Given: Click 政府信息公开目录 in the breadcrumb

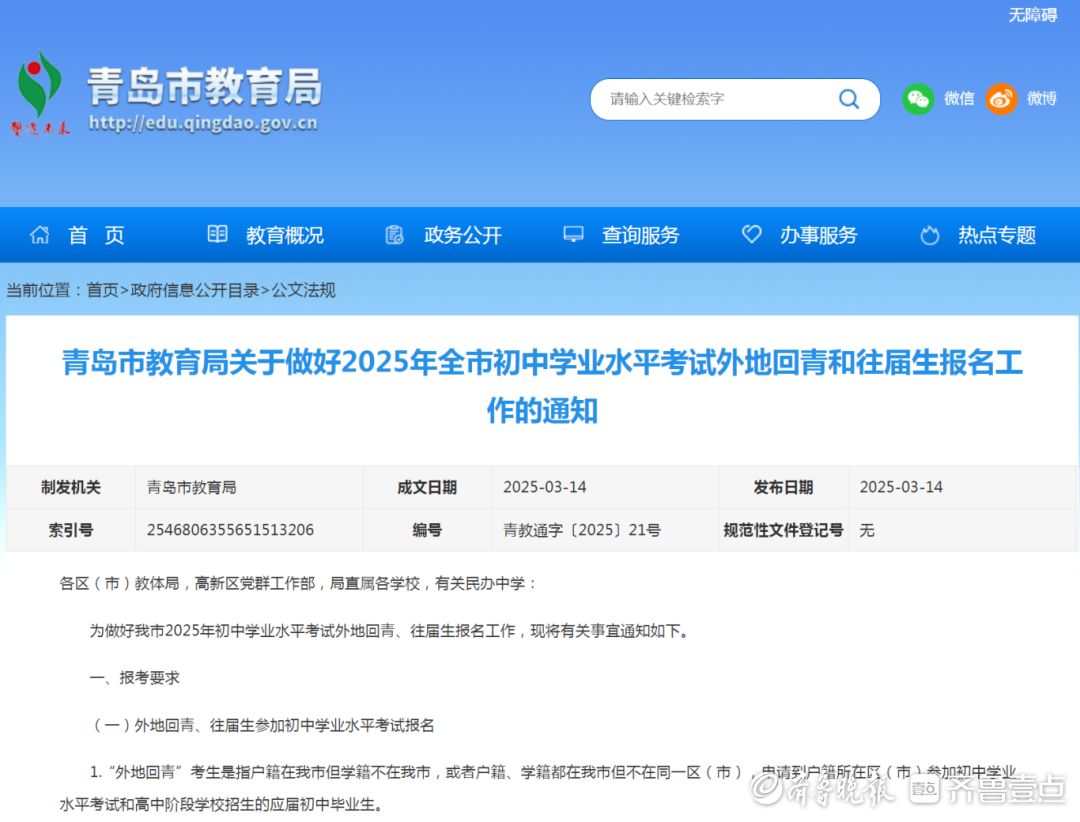Looking at the screenshot, I should coord(195,290).
